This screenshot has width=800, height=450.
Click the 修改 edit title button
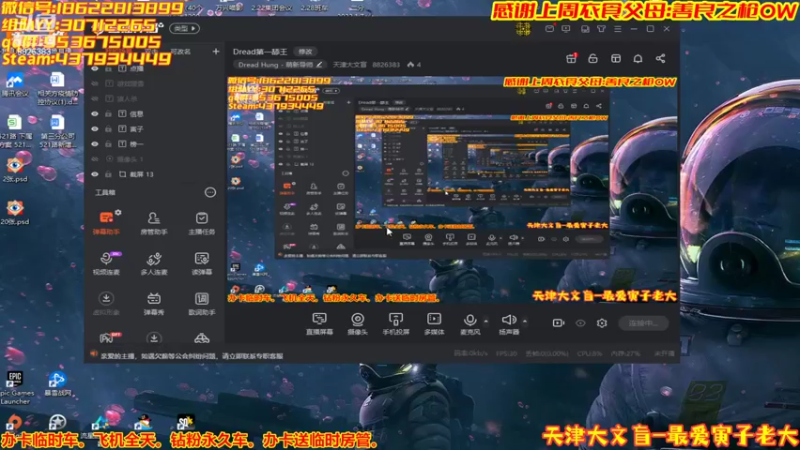[x=305, y=52]
